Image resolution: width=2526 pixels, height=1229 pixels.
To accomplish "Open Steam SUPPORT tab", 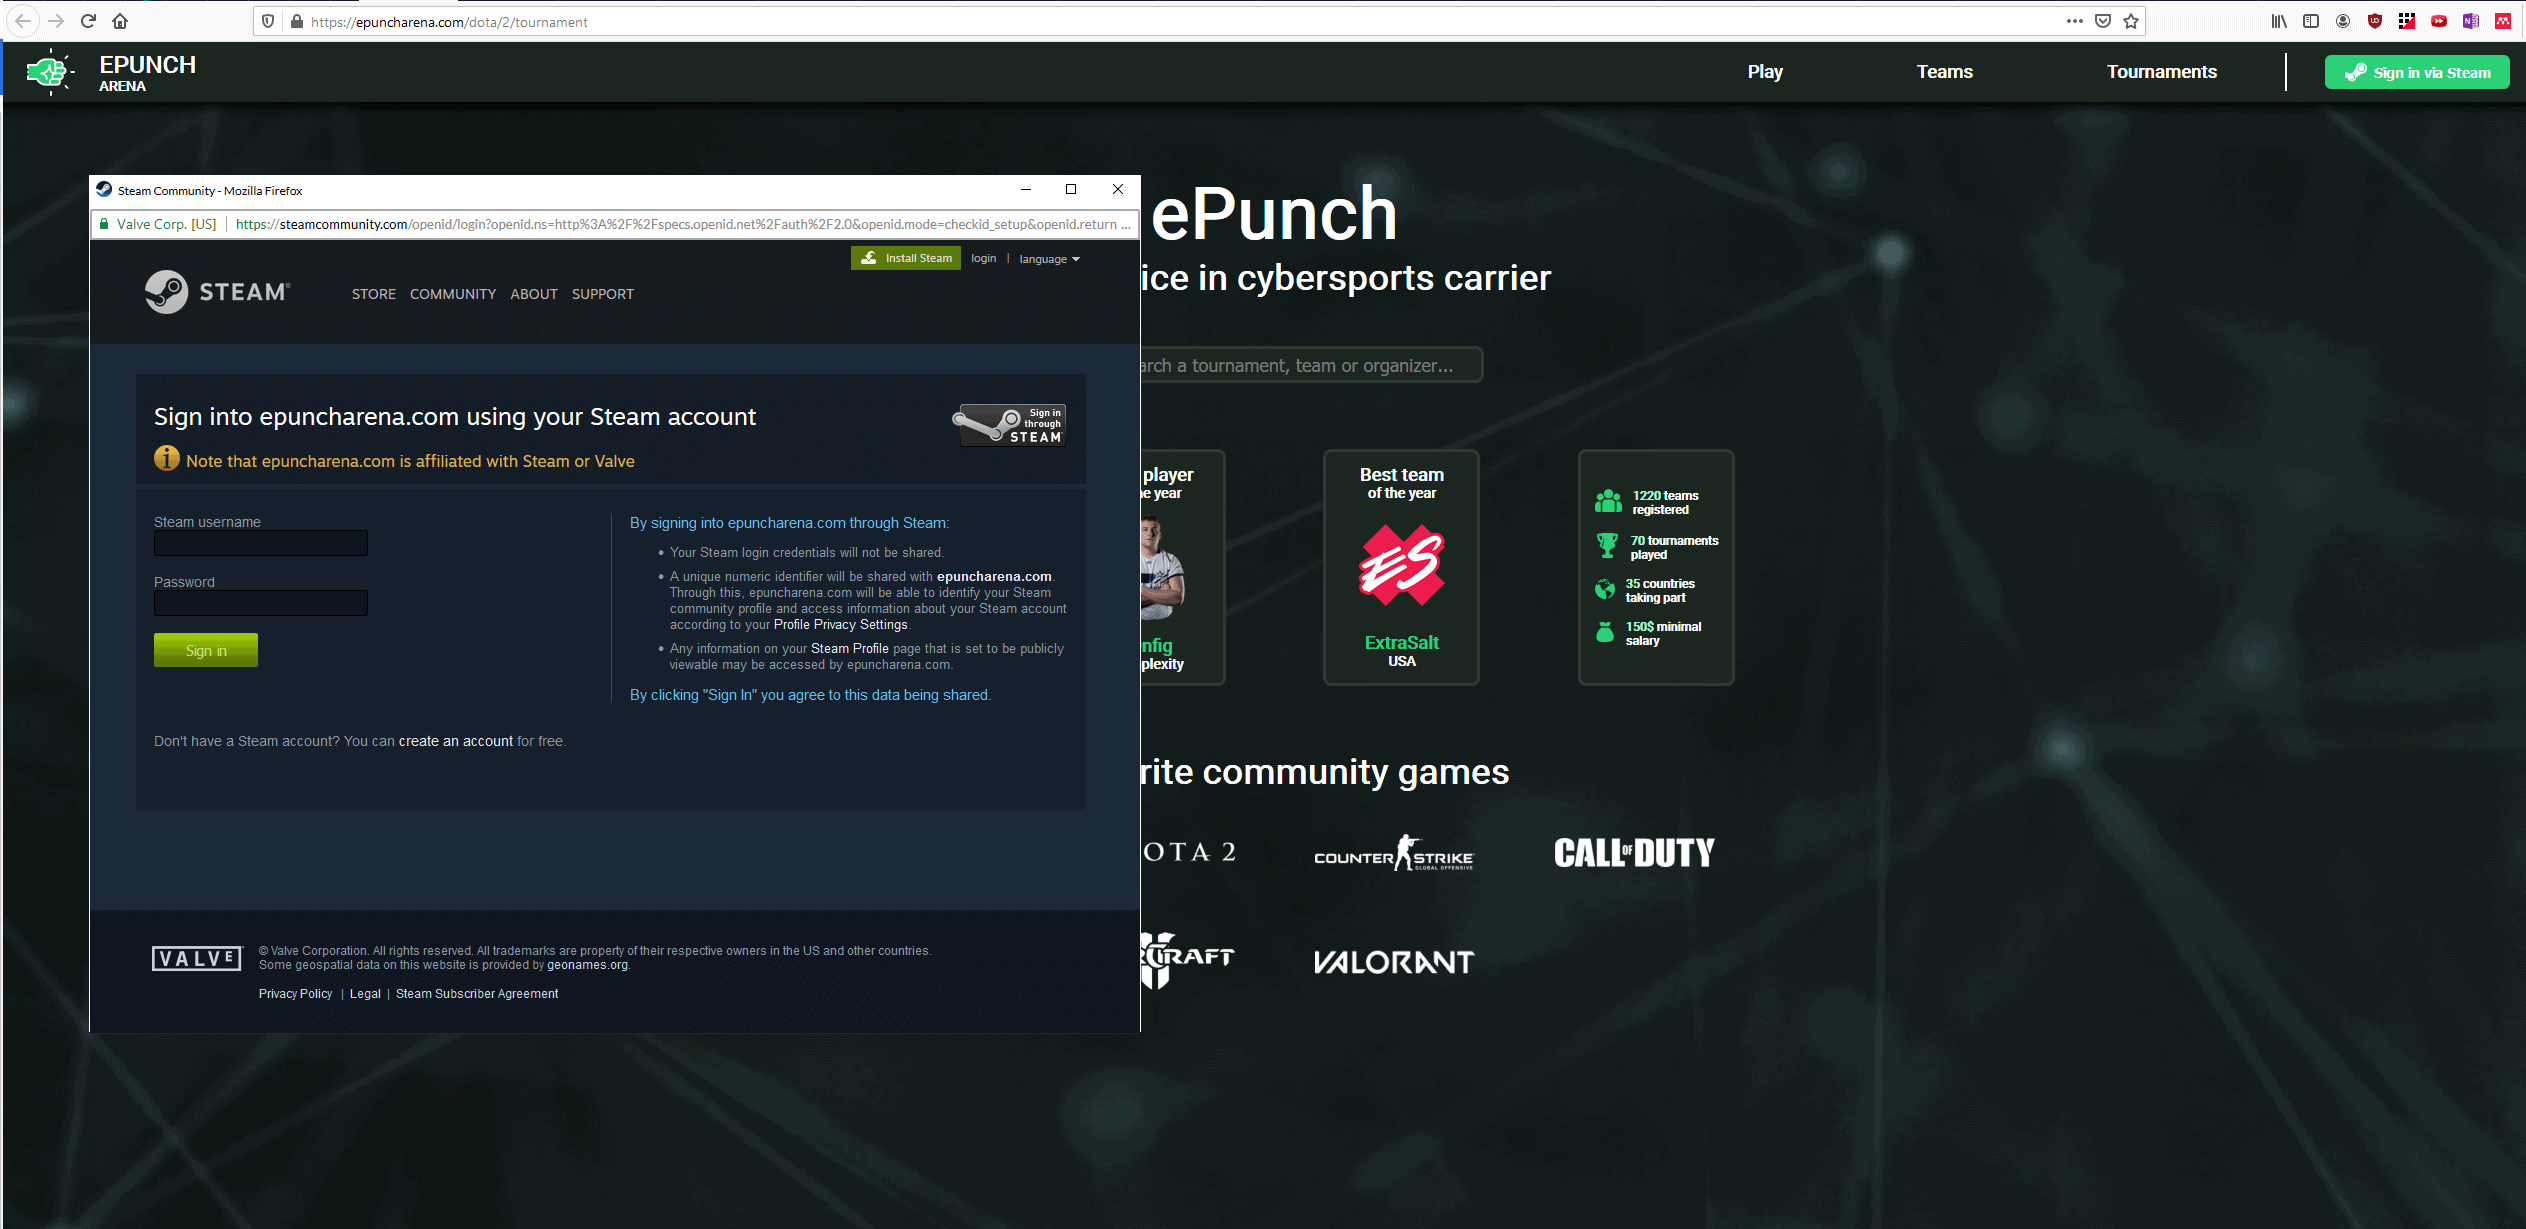I will 603,294.
